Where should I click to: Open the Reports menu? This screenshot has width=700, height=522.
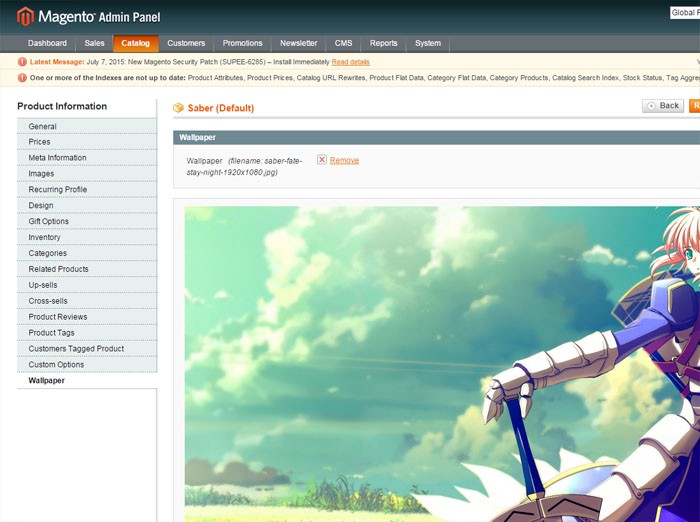(x=383, y=43)
